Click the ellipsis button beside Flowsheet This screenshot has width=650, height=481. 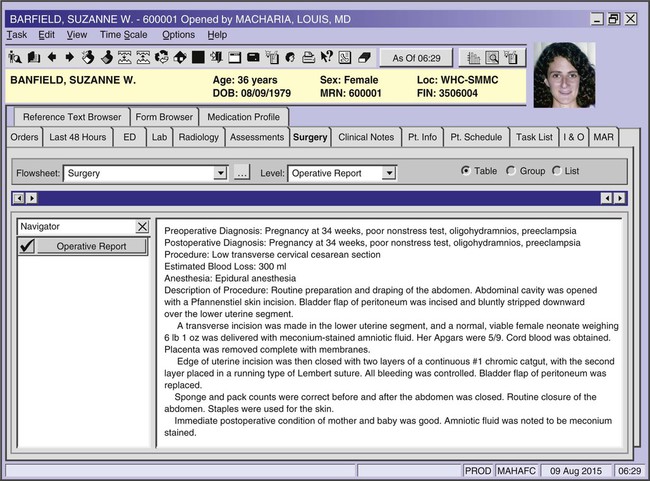click(x=241, y=174)
